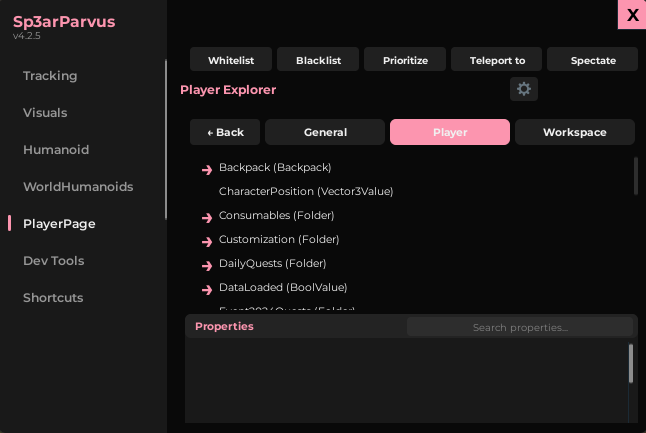Click the Properties heading
This screenshot has width=646, height=433.
coord(224,326)
